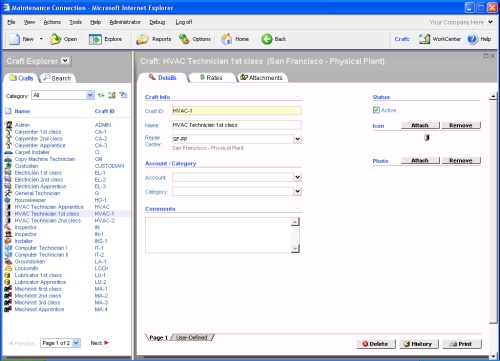
Task: Click Attach button for Photo
Action: point(420,160)
